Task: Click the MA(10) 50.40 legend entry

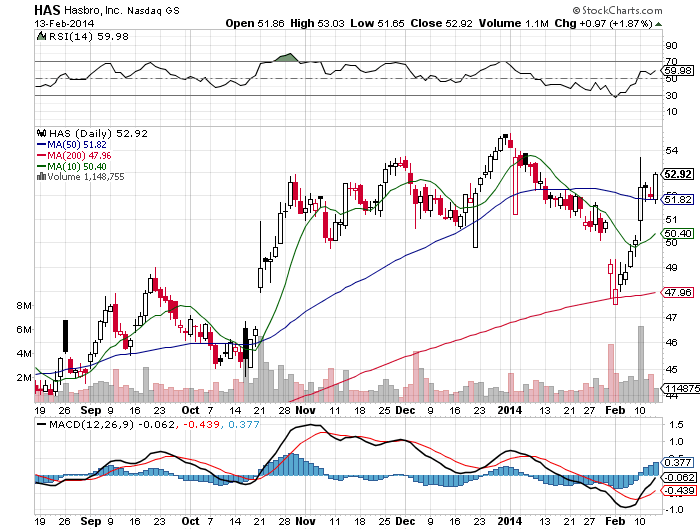Action: click(x=77, y=167)
